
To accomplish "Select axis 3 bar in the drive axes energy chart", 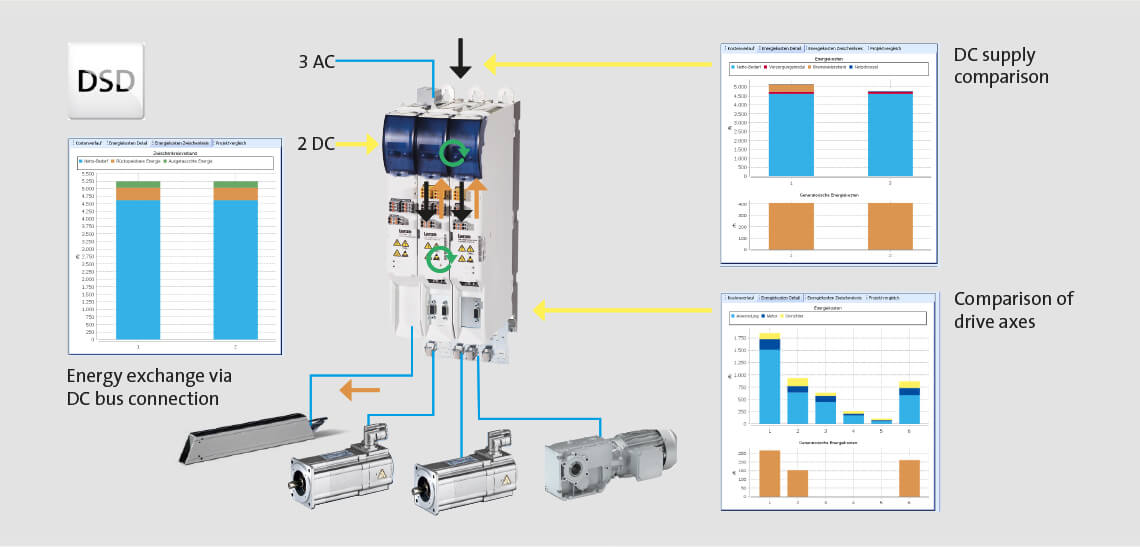I will coord(825,408).
